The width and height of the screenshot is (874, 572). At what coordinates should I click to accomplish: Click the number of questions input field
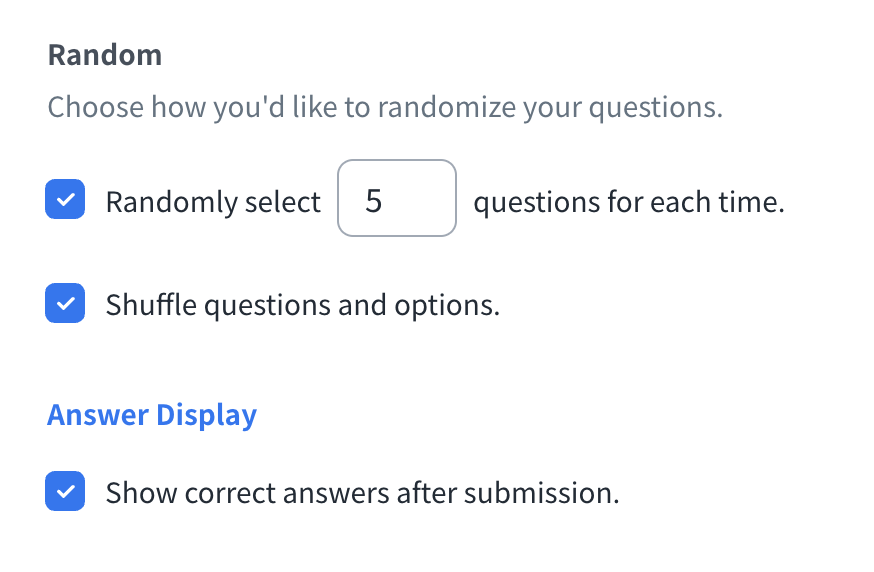[x=397, y=199]
